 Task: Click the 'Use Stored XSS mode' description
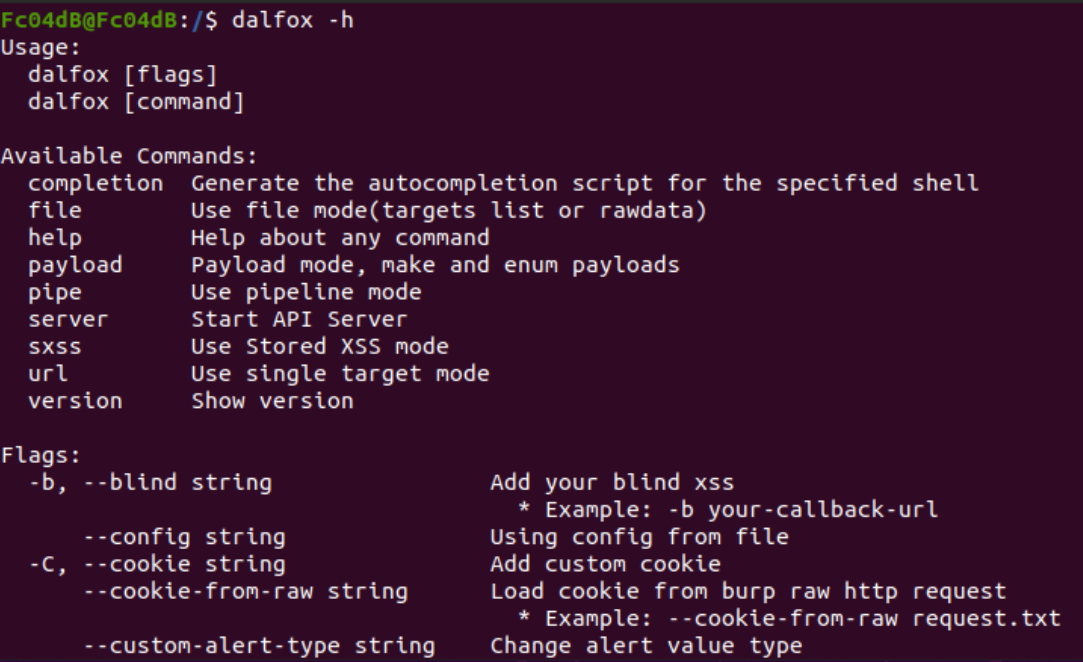coord(320,346)
